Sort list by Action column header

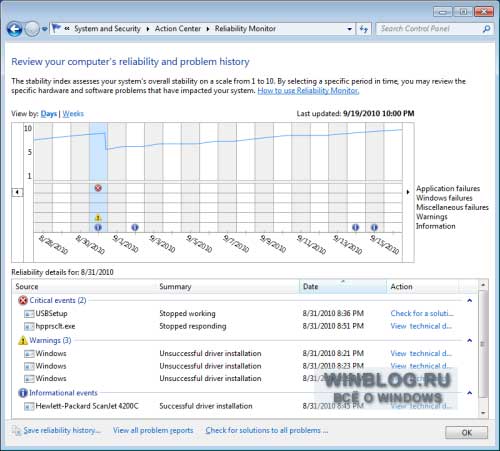tap(423, 286)
